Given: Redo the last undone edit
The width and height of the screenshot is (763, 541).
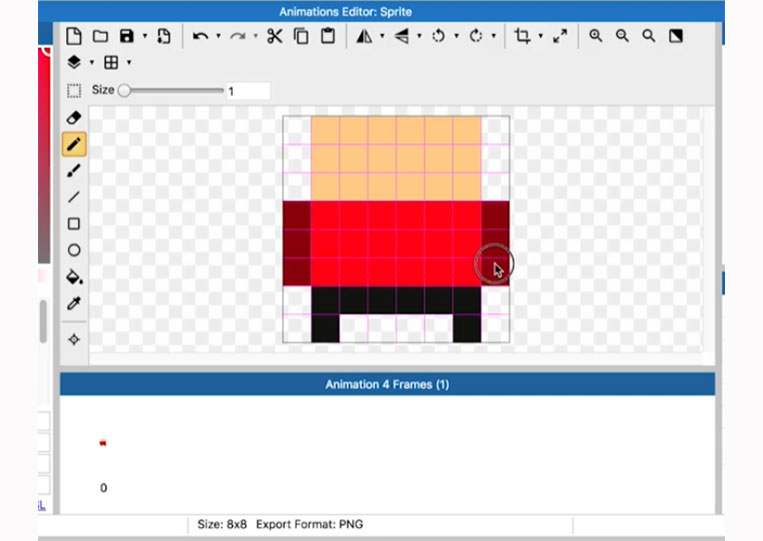Looking at the screenshot, I should [237, 36].
